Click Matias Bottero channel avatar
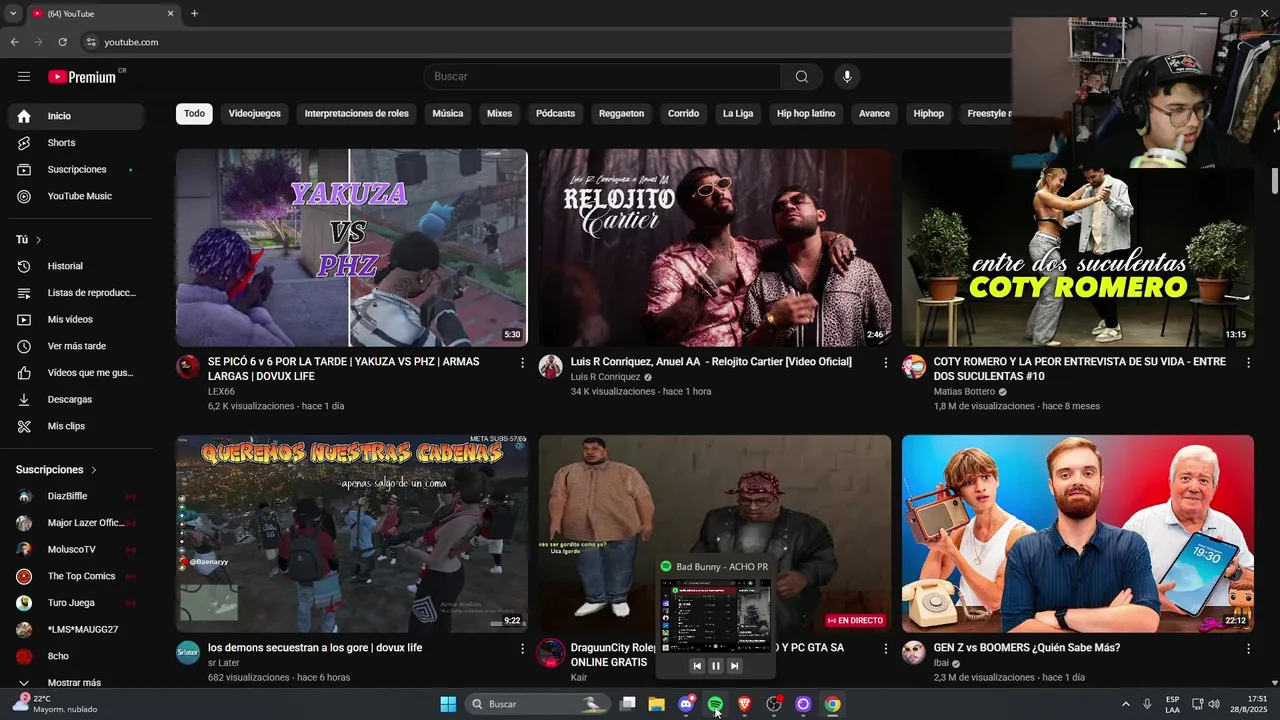This screenshot has width=1280, height=720. (x=914, y=366)
